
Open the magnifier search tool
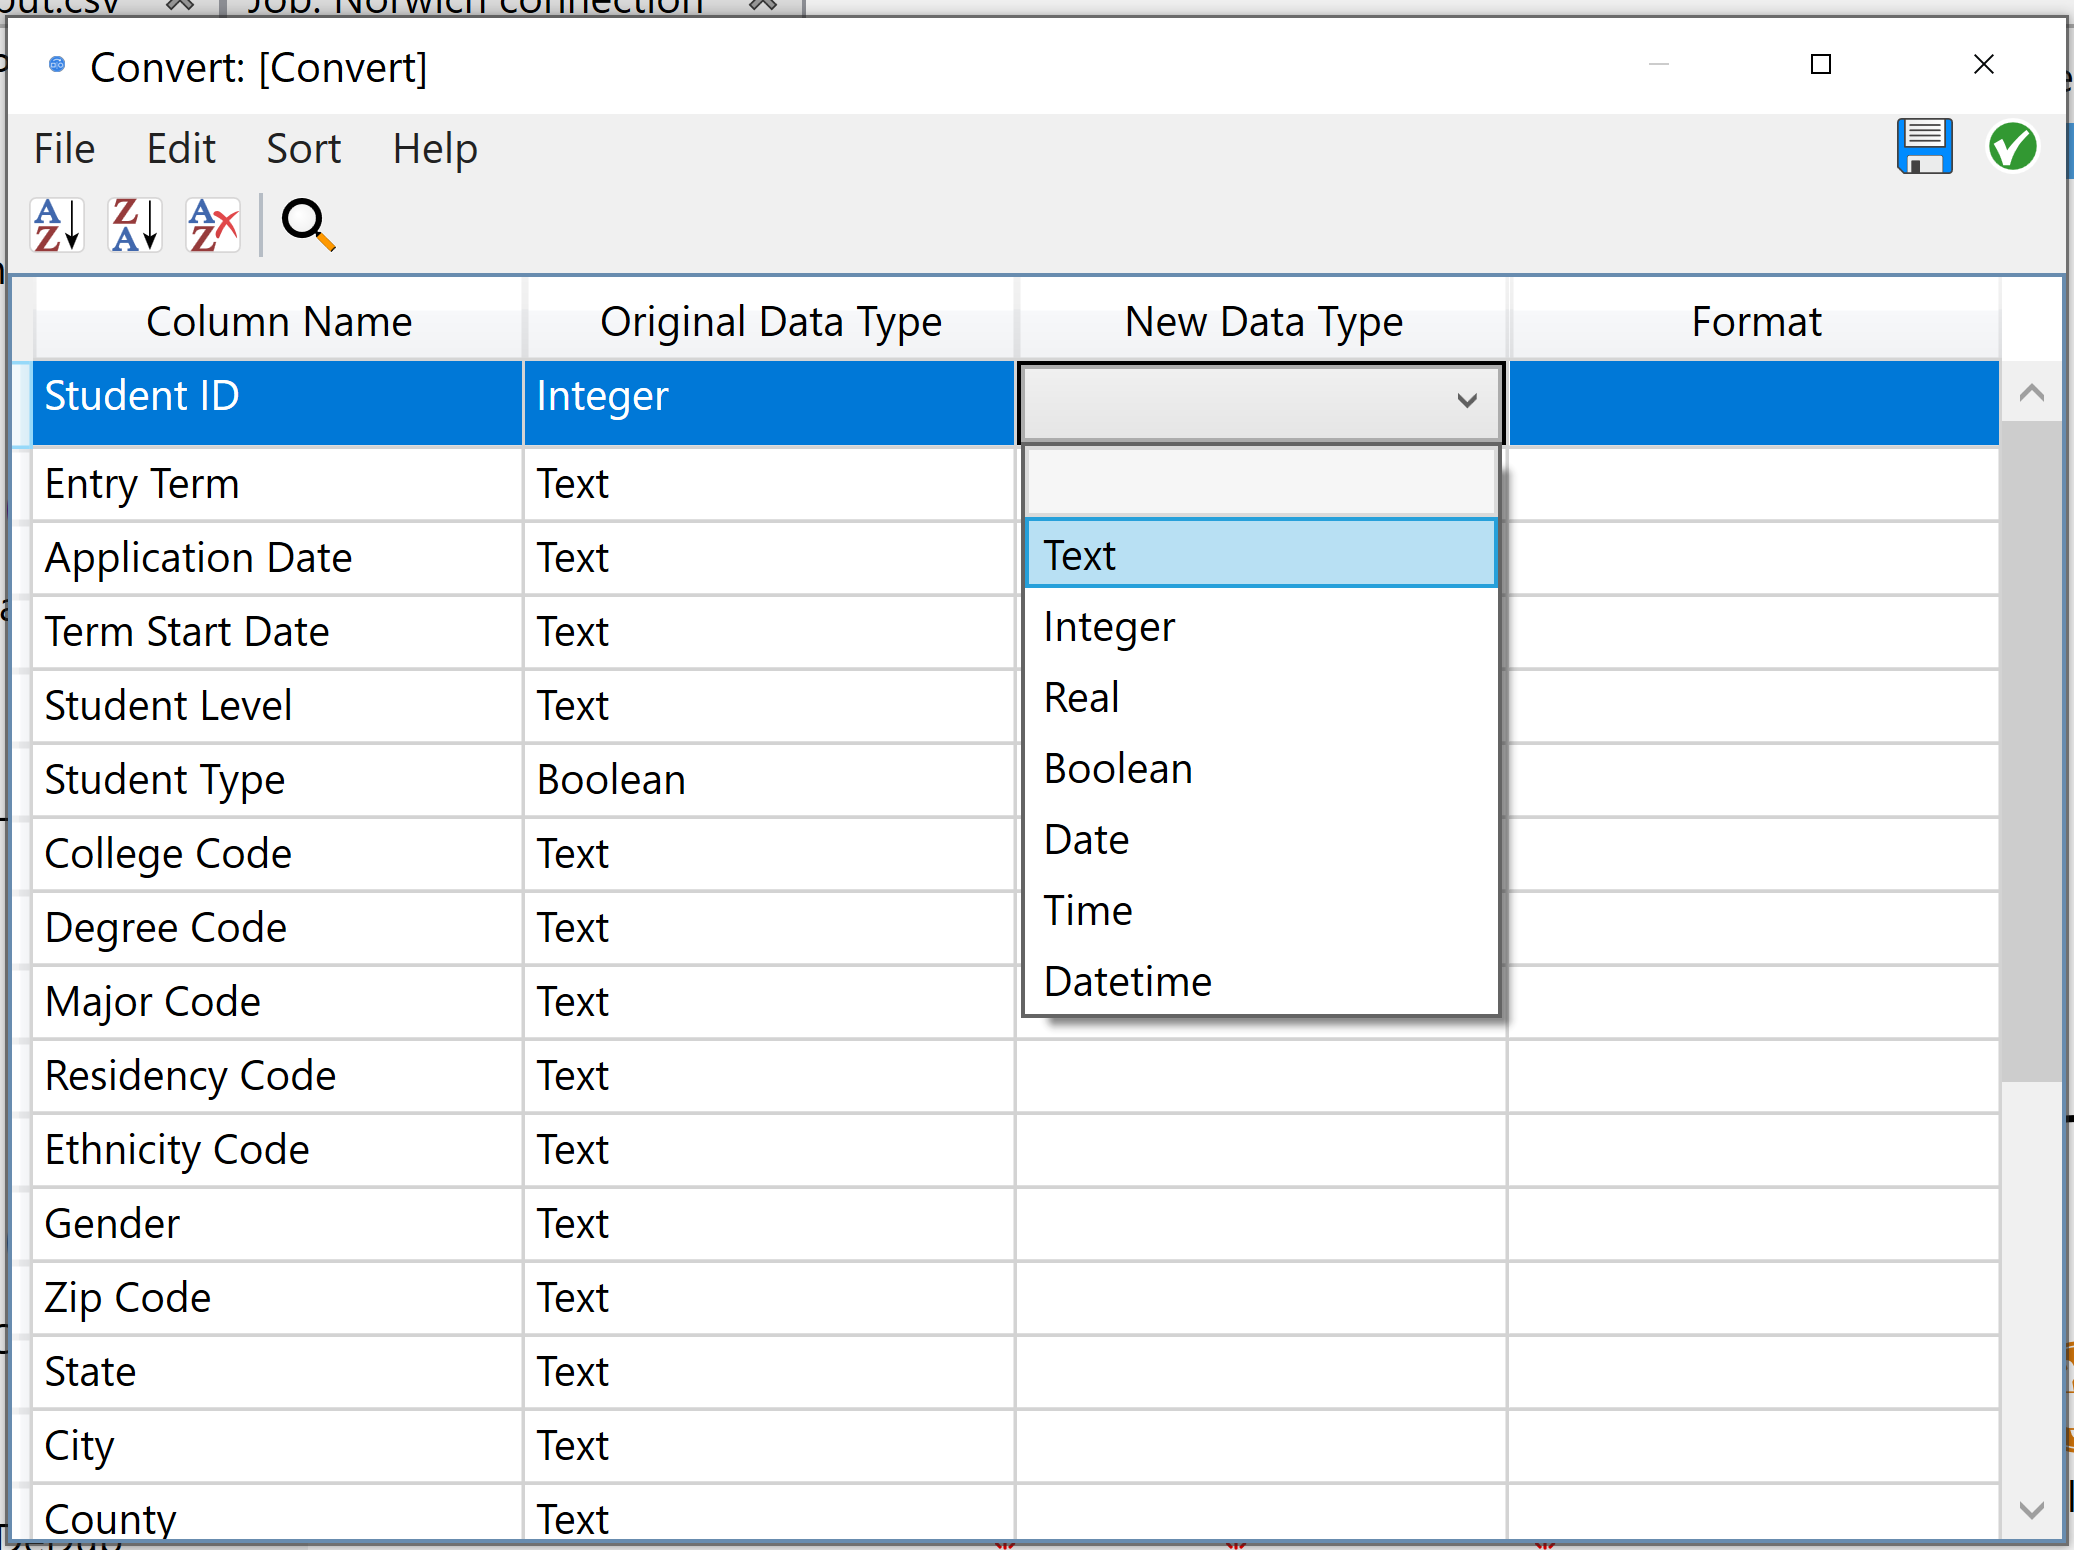point(308,225)
